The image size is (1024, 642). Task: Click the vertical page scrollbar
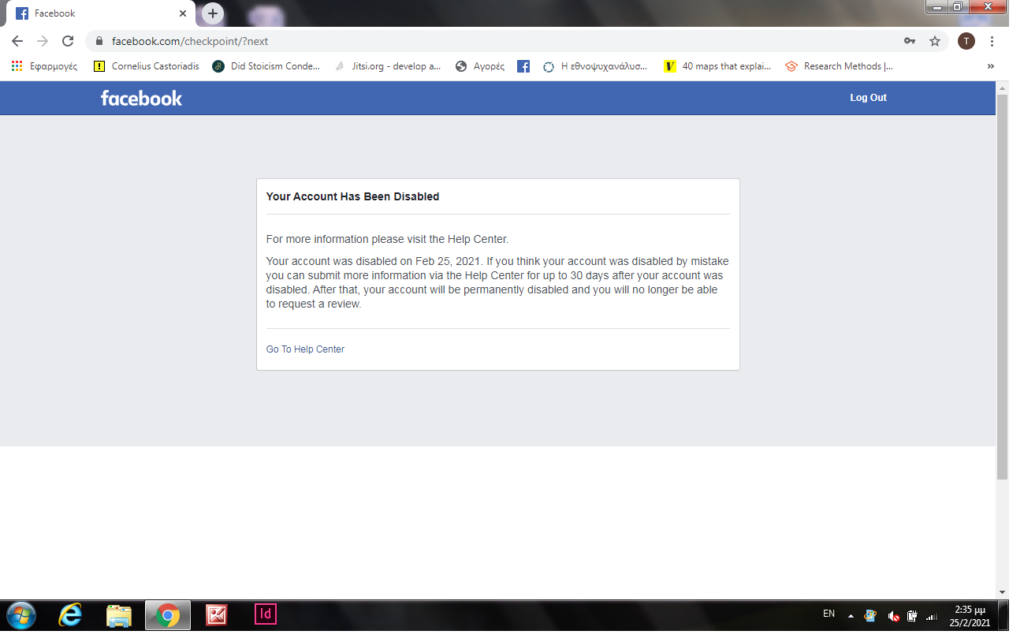1002,300
